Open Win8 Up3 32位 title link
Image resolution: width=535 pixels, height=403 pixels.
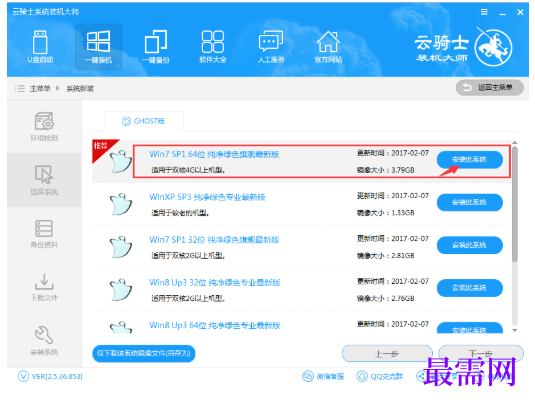(215, 283)
